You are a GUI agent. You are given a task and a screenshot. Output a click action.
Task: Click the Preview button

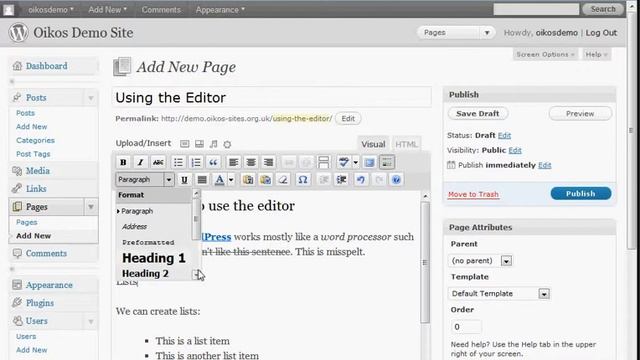pyautogui.click(x=580, y=113)
